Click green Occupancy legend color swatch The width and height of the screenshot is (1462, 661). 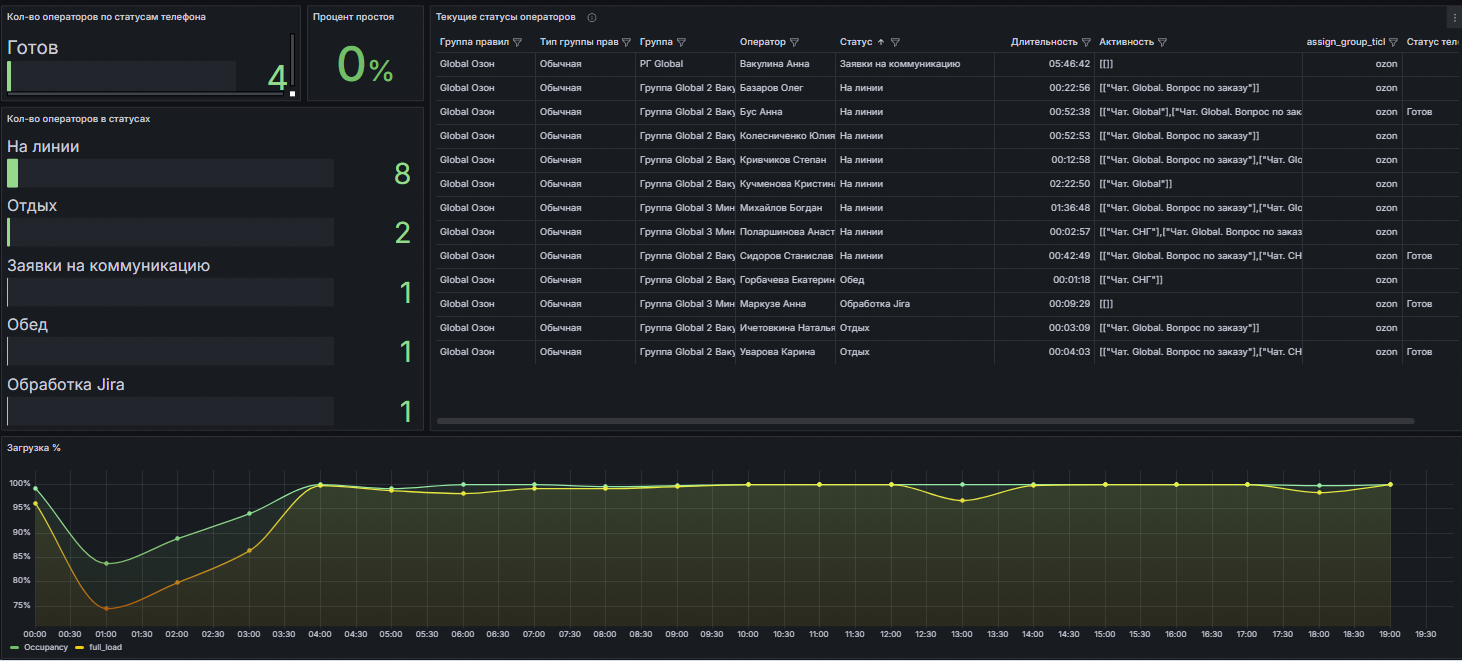coord(14,648)
